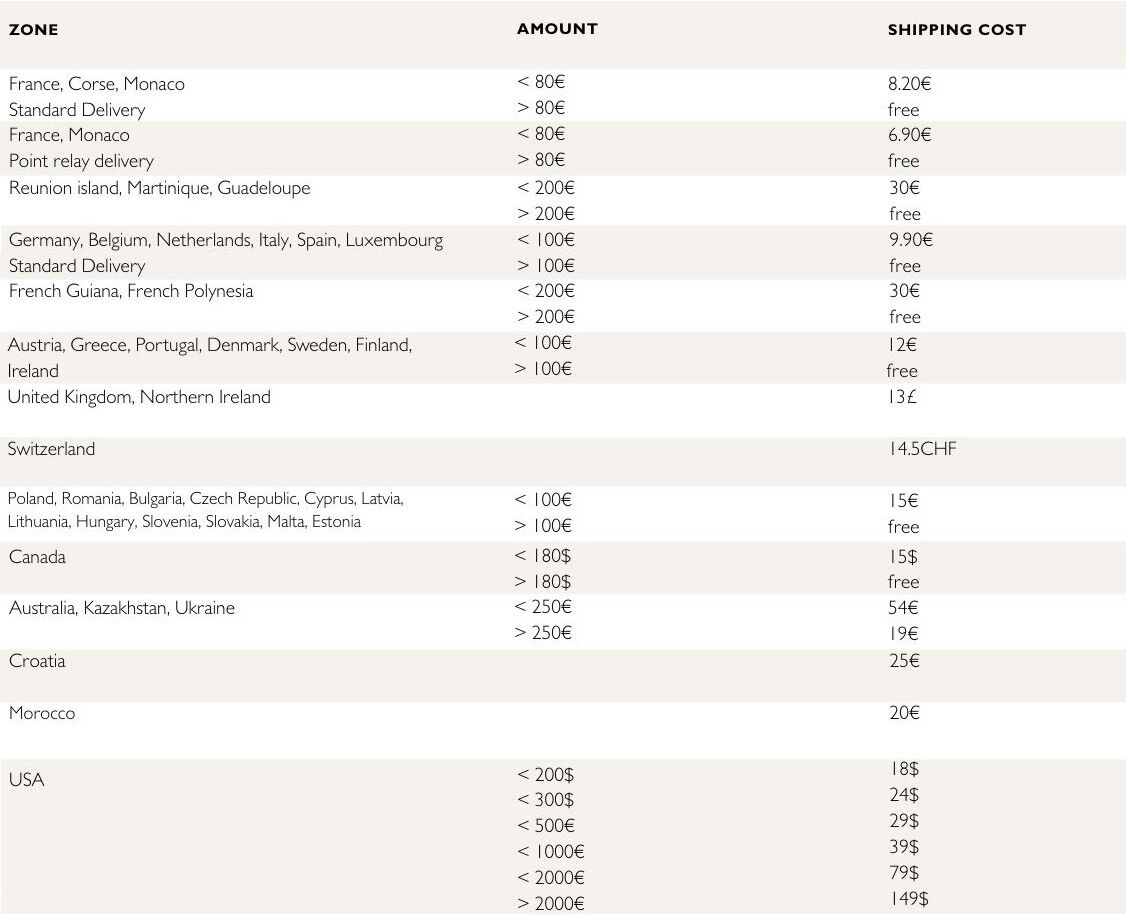Viewport: 1126px width, 916px height.
Task: Select the French Guiana, French Polynesia zone
Action: pyautogui.click(x=131, y=291)
